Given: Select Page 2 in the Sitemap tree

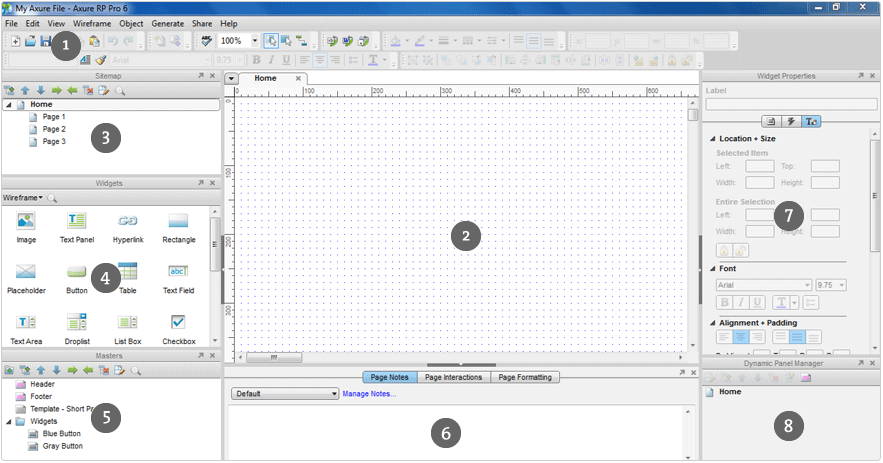Looking at the screenshot, I should [x=54, y=129].
